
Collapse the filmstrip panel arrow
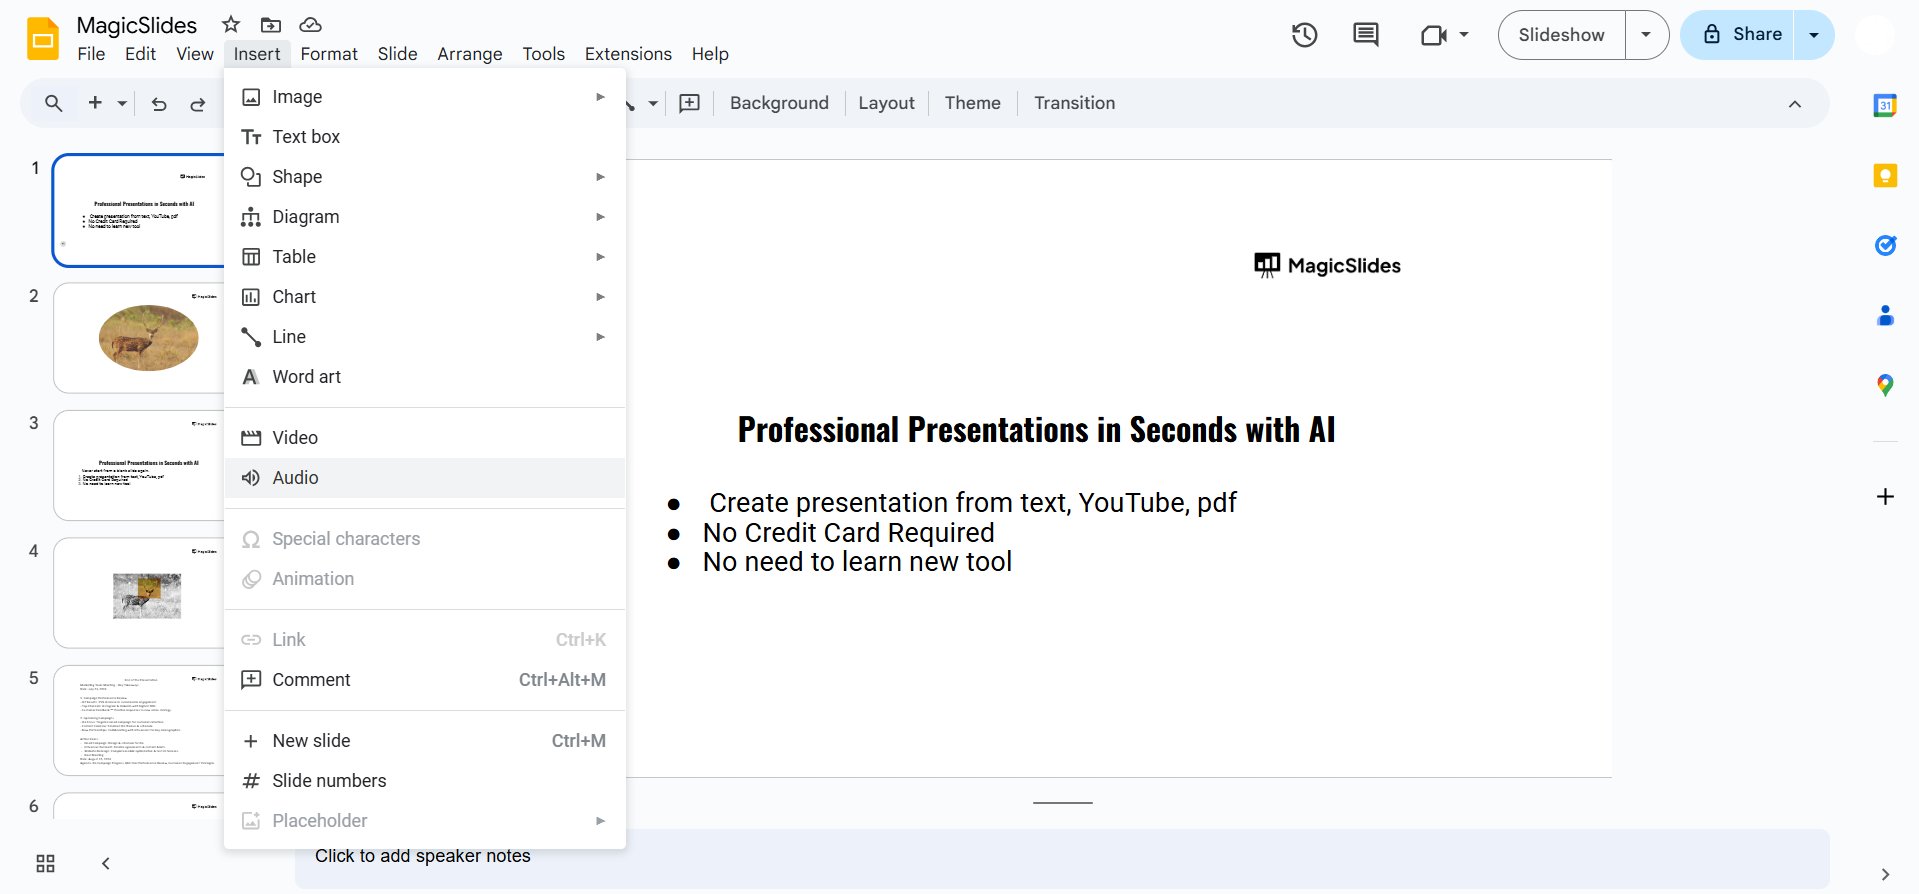(106, 863)
